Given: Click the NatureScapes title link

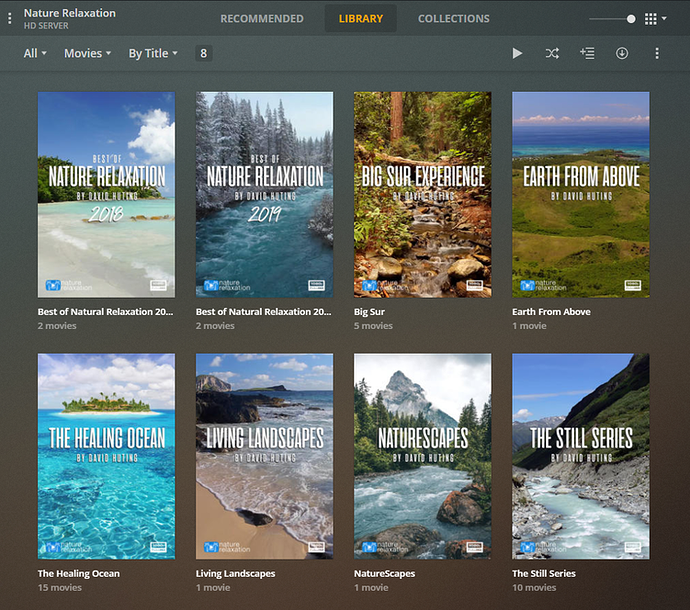Looking at the screenshot, I should (385, 573).
